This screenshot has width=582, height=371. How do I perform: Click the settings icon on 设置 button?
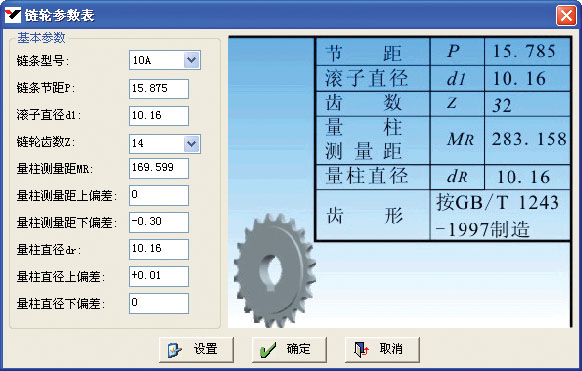[x=174, y=350]
